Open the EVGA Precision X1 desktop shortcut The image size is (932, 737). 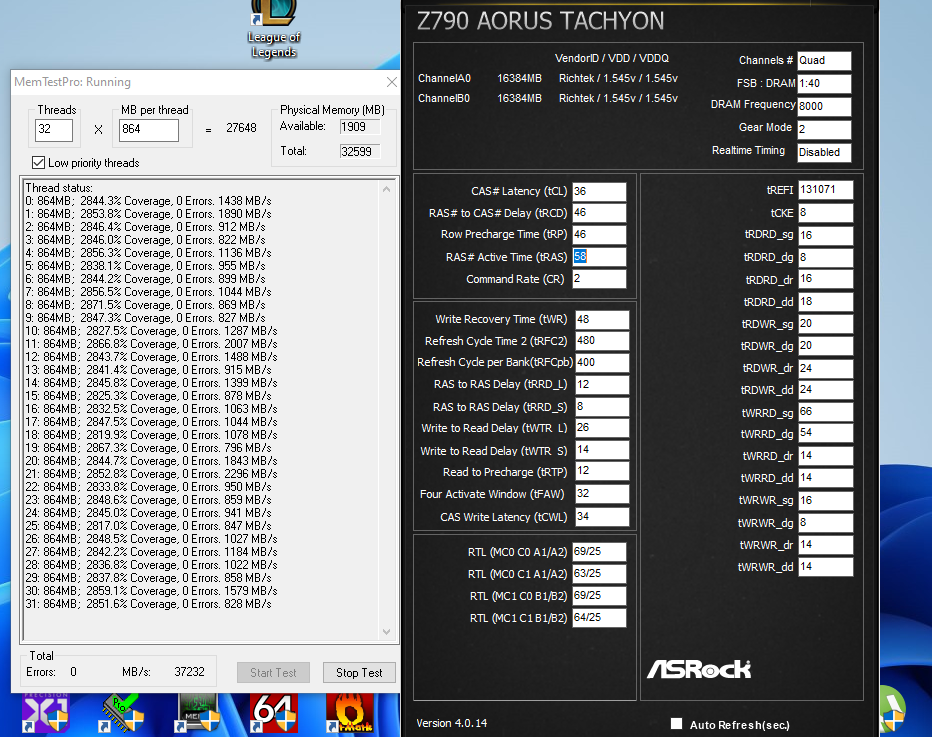coord(46,712)
